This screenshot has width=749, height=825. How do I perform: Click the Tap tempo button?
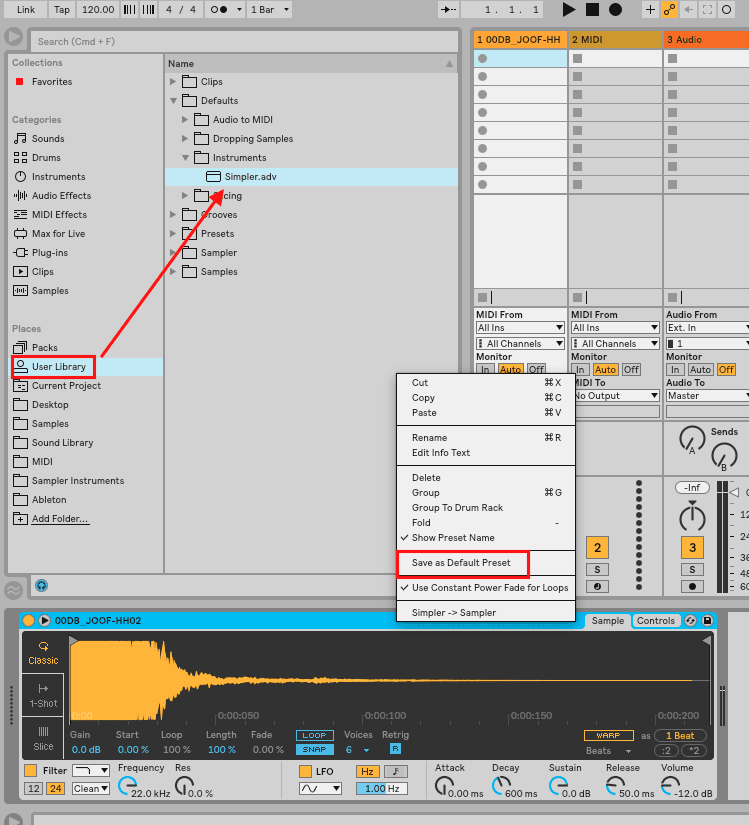tap(62, 10)
